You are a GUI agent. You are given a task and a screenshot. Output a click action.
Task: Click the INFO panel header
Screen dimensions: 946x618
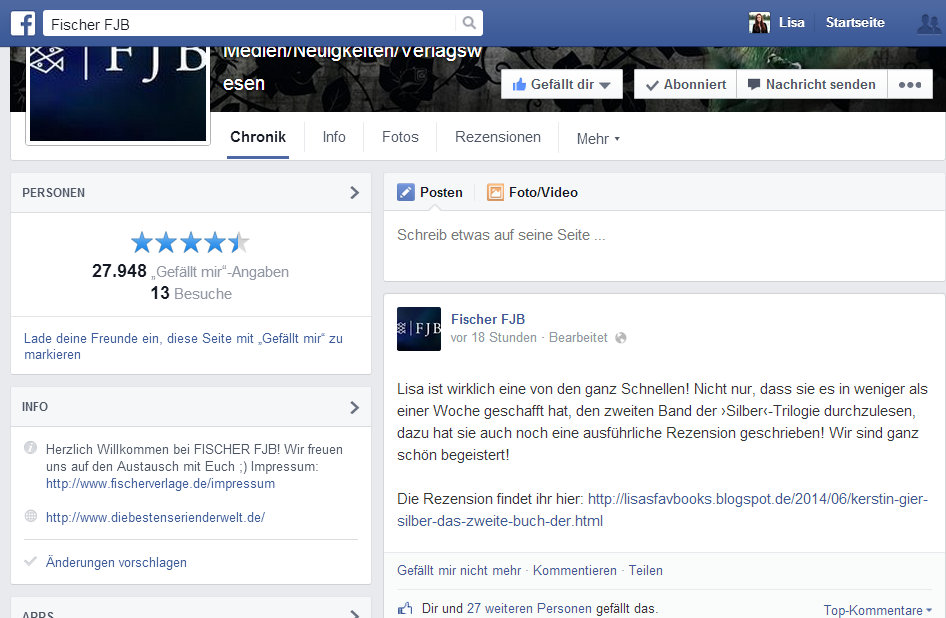click(x=191, y=407)
